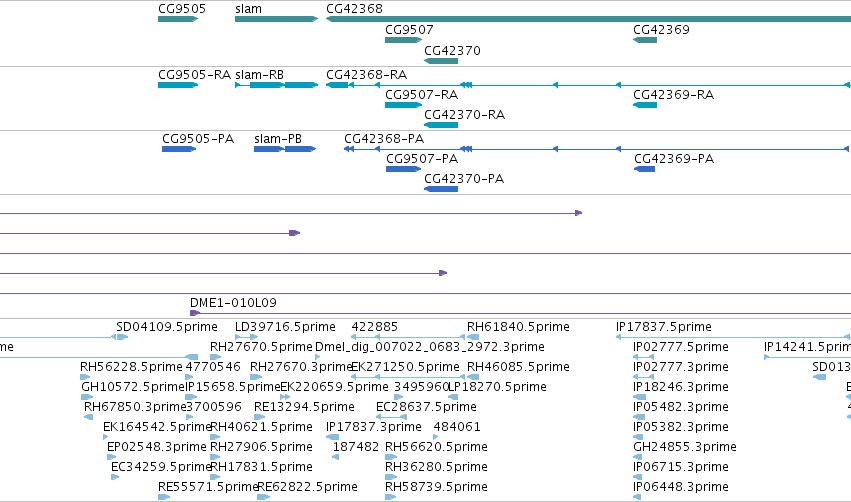
Task: Select EST EC34259.5prime
Action: pos(161,467)
